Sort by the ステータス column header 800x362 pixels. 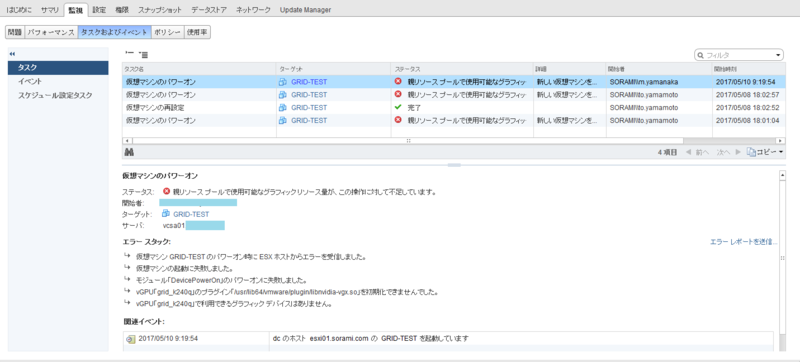[462, 69]
